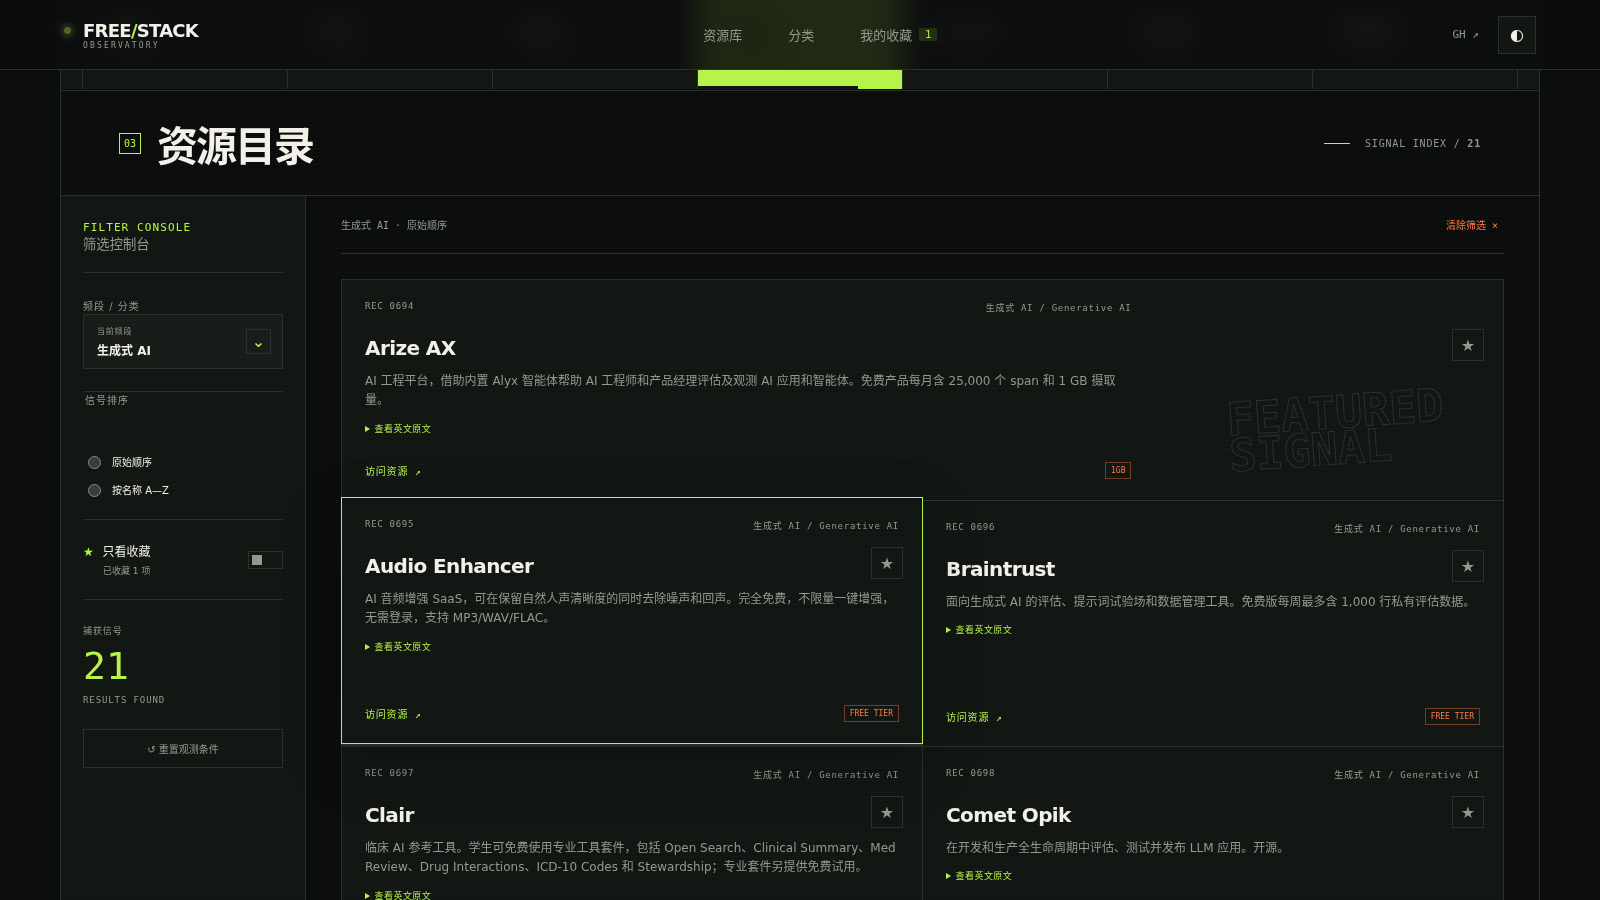Star the Braintrust resource
The width and height of the screenshot is (1600, 900).
1467,566
